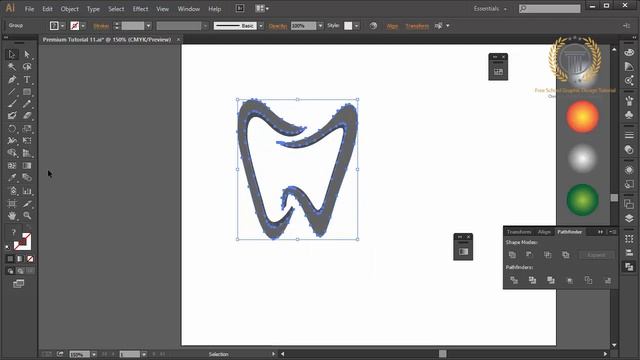The image size is (640, 360).
Task: Select the Artboard tool
Action: [11, 203]
